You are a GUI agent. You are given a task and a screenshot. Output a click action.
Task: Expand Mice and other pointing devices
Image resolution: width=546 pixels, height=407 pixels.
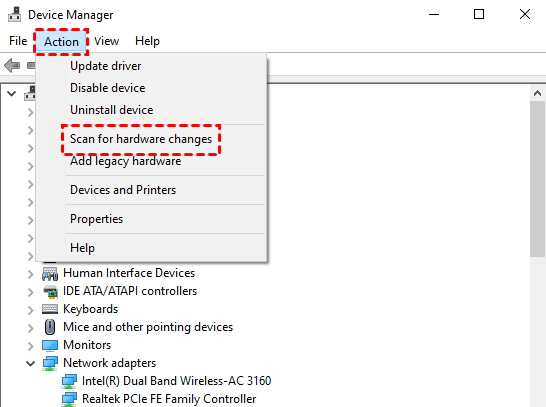tap(31, 328)
